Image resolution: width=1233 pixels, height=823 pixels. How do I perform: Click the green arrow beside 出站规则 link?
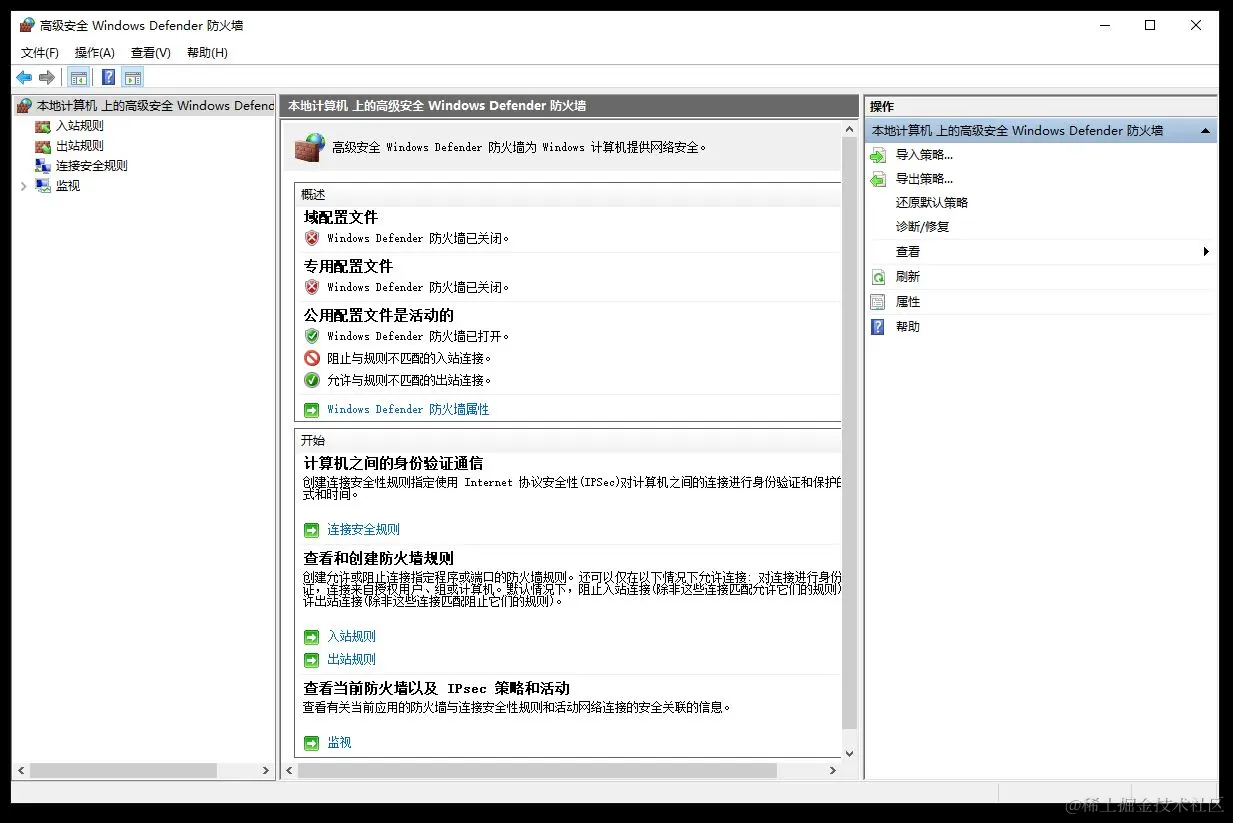(312, 660)
